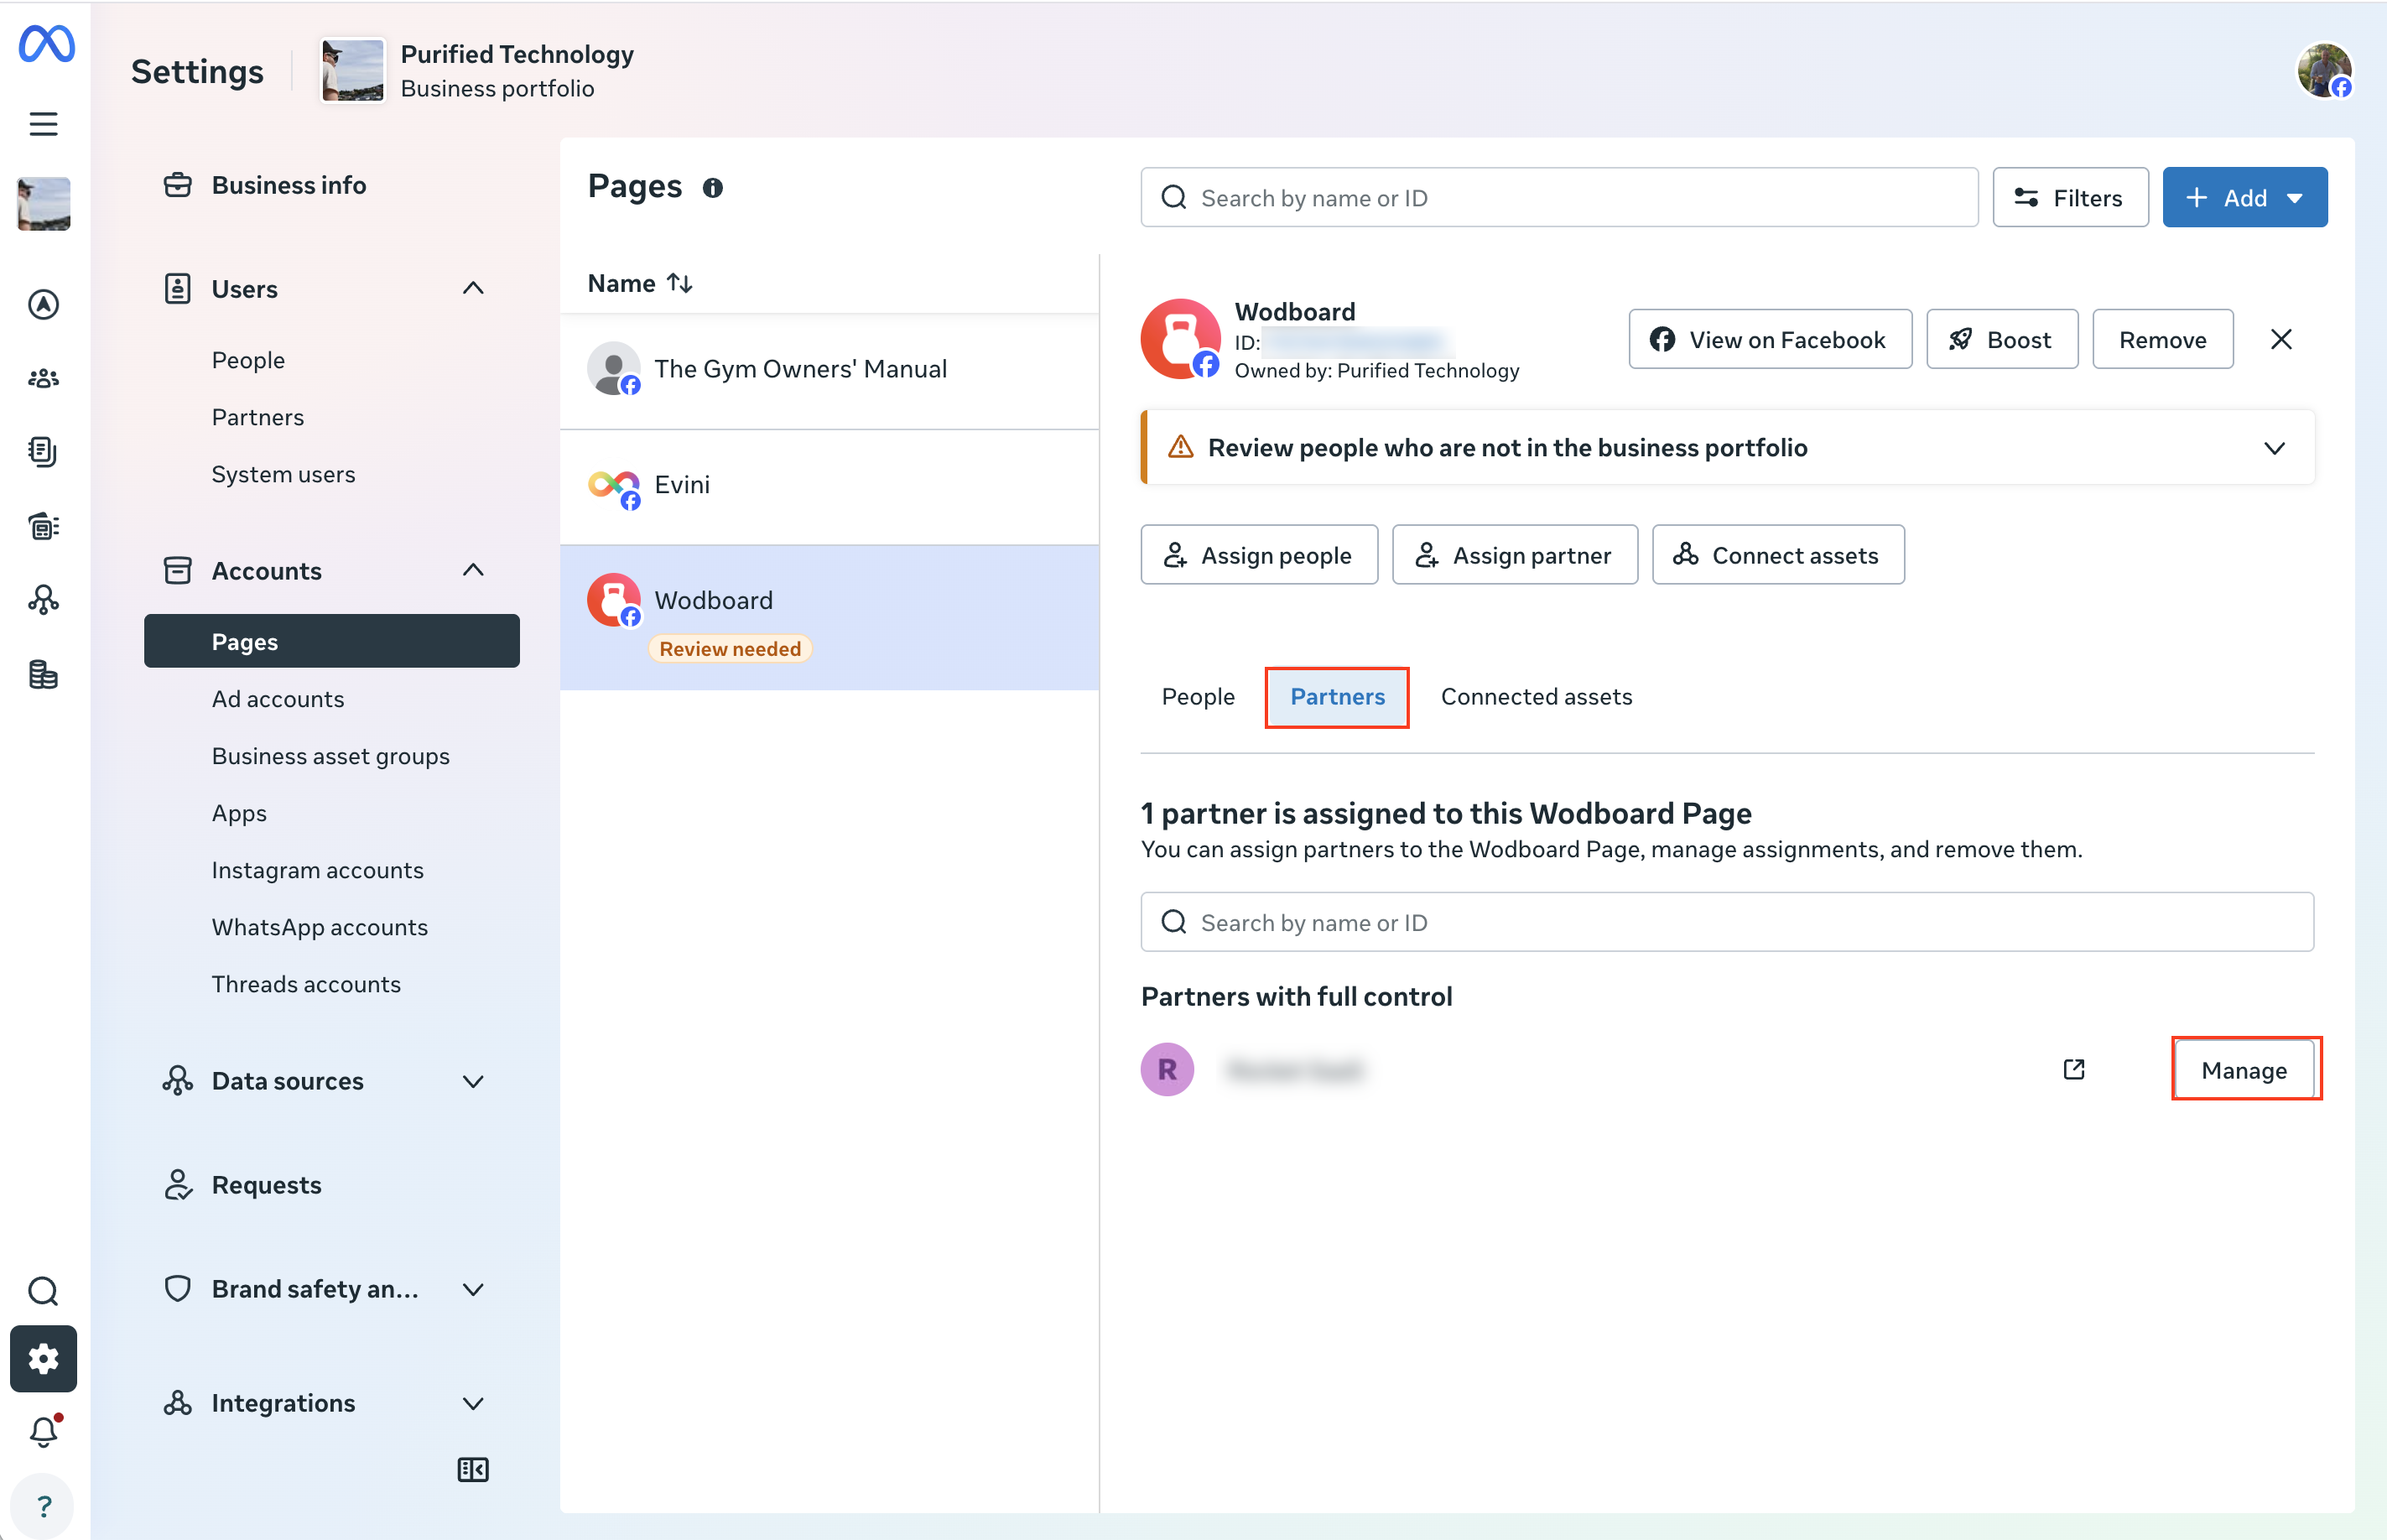Image resolution: width=2387 pixels, height=1540 pixels.
Task: Open WhatsApp accounts
Action: pos(319,927)
